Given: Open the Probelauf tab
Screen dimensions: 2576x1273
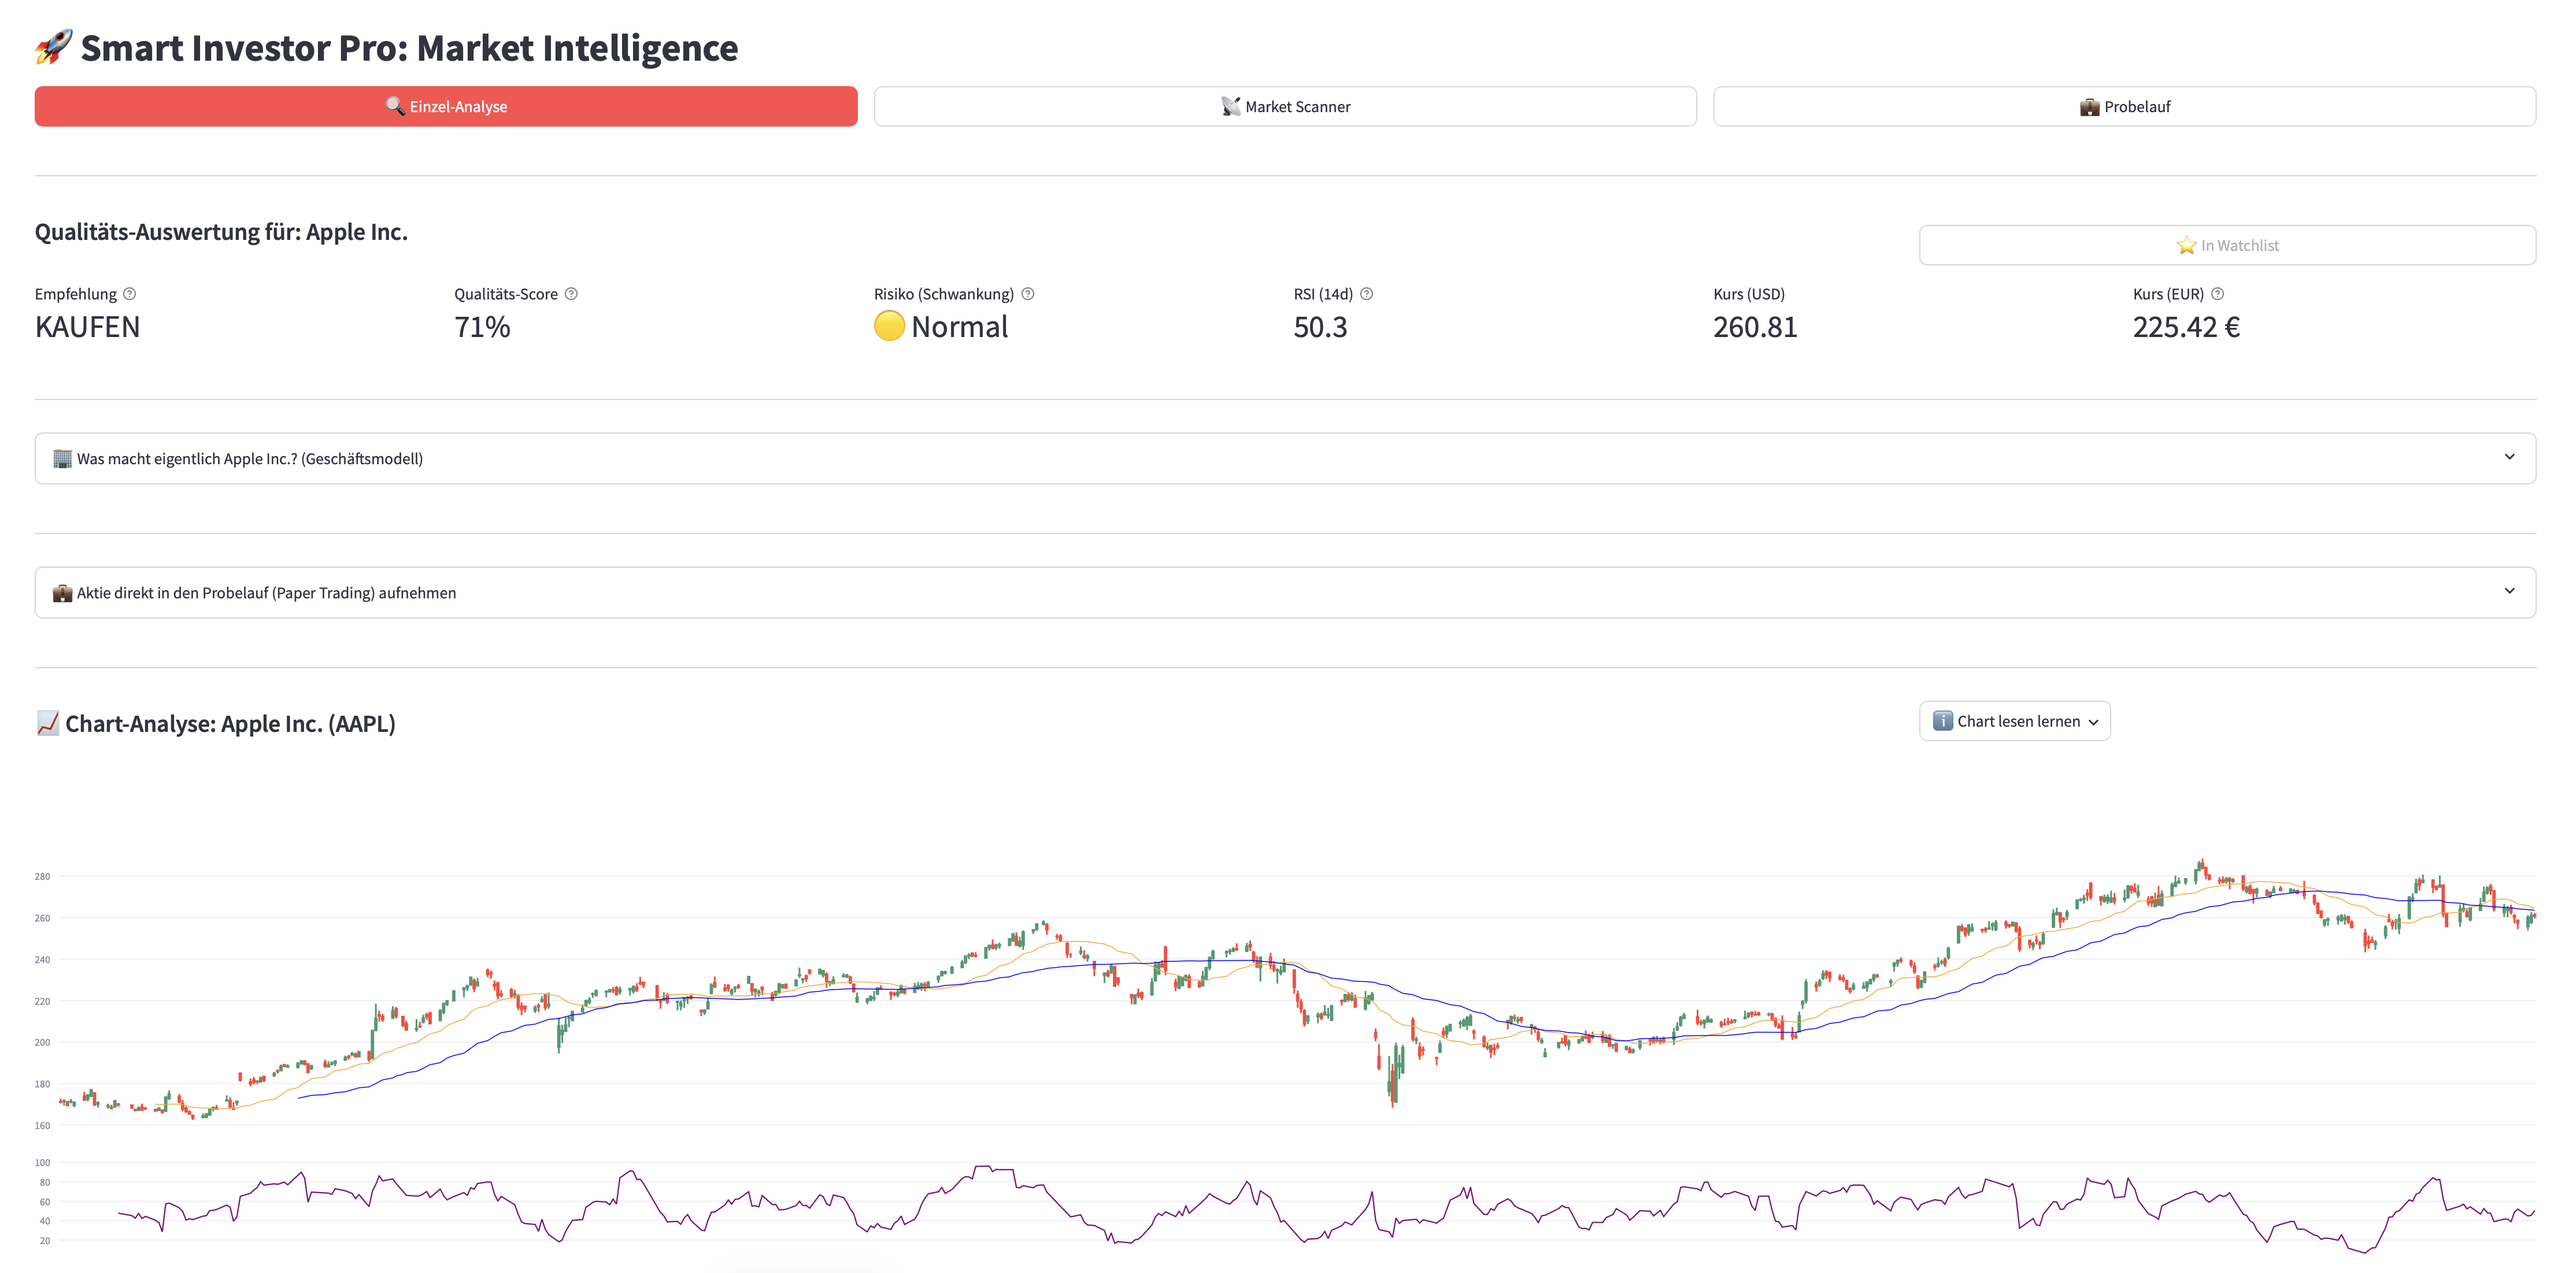Looking at the screenshot, I should (x=2124, y=106).
